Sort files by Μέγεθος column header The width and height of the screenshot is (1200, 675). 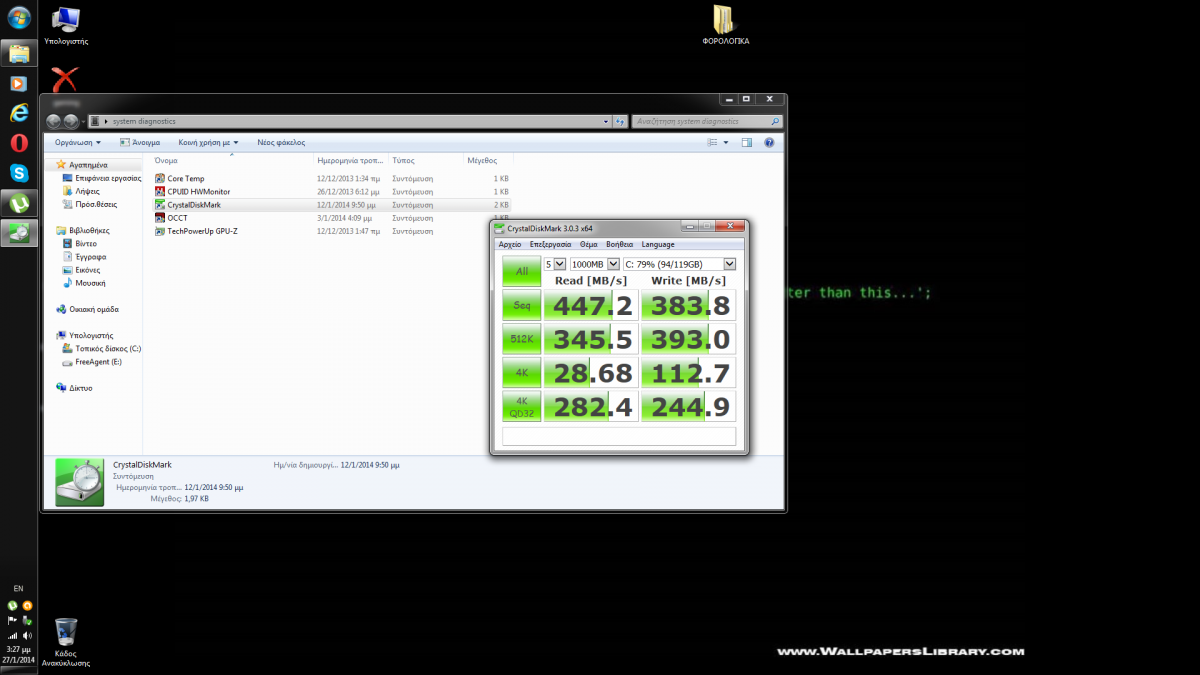(x=488, y=160)
